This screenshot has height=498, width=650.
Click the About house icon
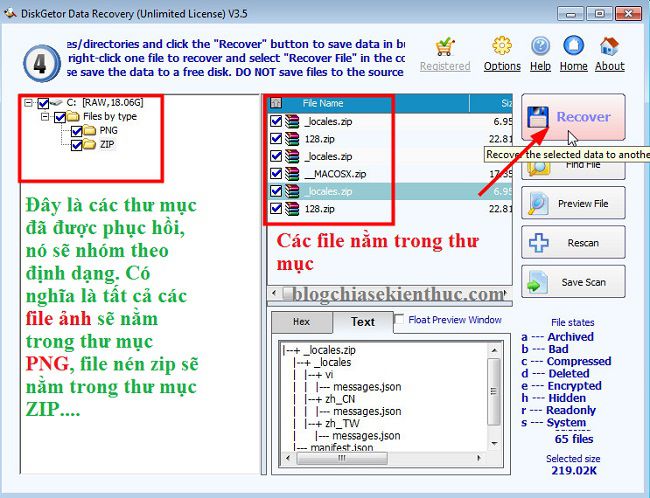[609, 46]
